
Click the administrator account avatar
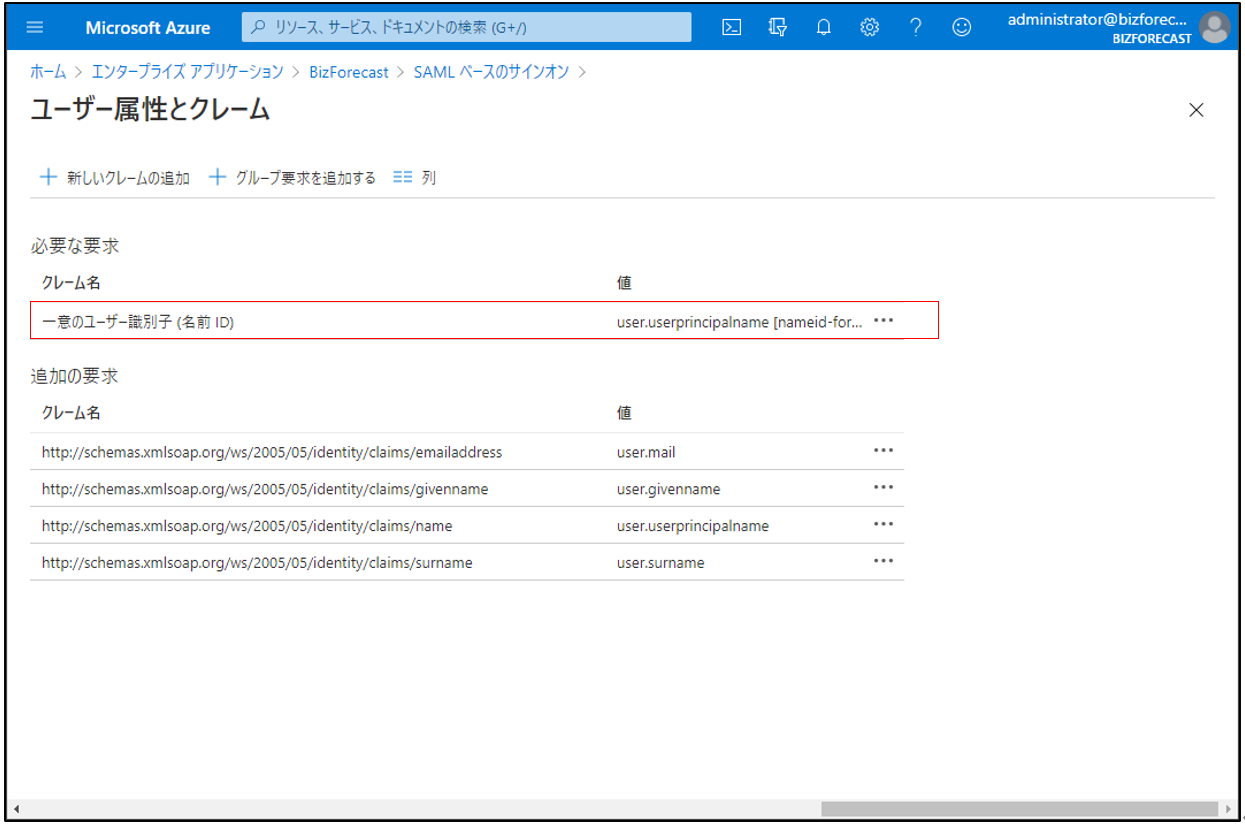coord(1215,27)
